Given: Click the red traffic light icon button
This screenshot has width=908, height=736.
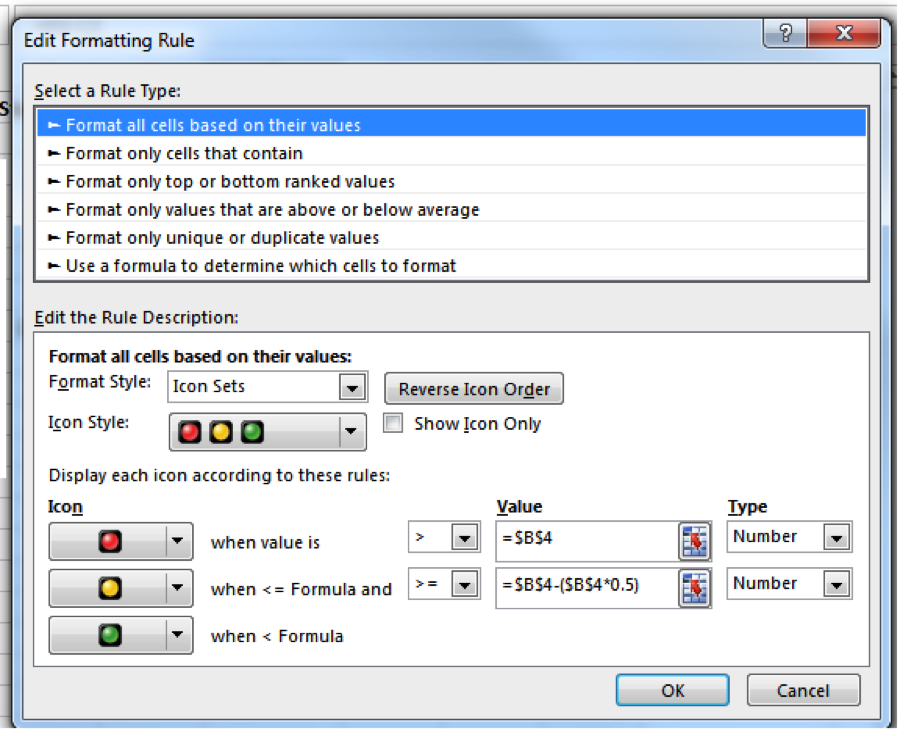Looking at the screenshot, I should pos(109,542).
